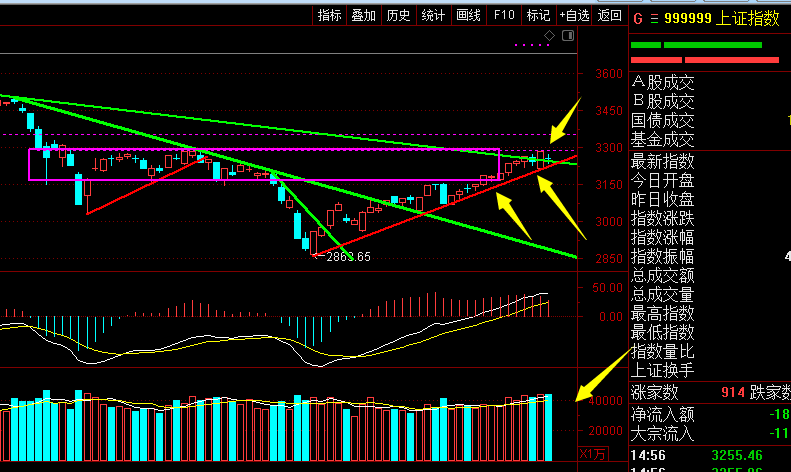Click the 3000 price axis value
This screenshot has width=791, height=472.
[x=608, y=221]
